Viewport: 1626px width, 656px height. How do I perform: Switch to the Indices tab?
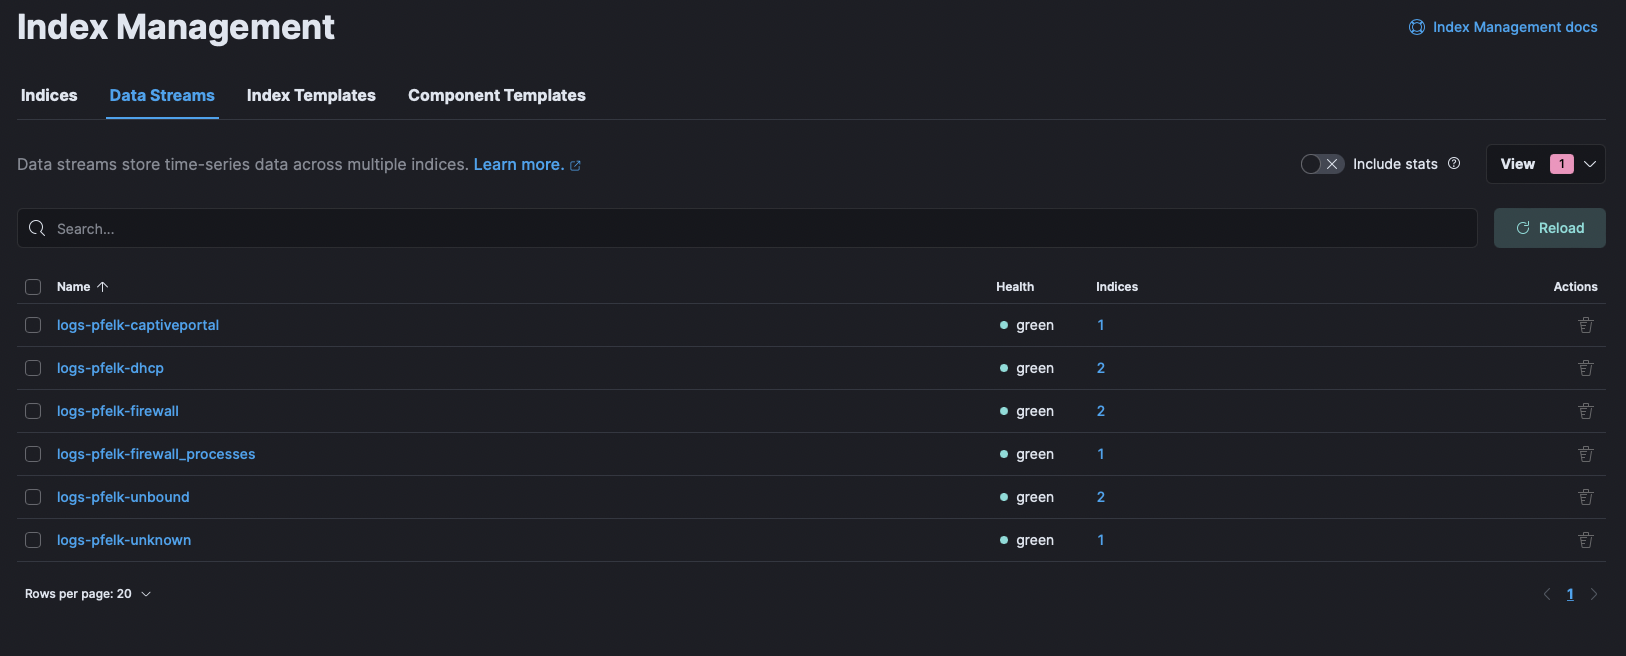click(49, 96)
